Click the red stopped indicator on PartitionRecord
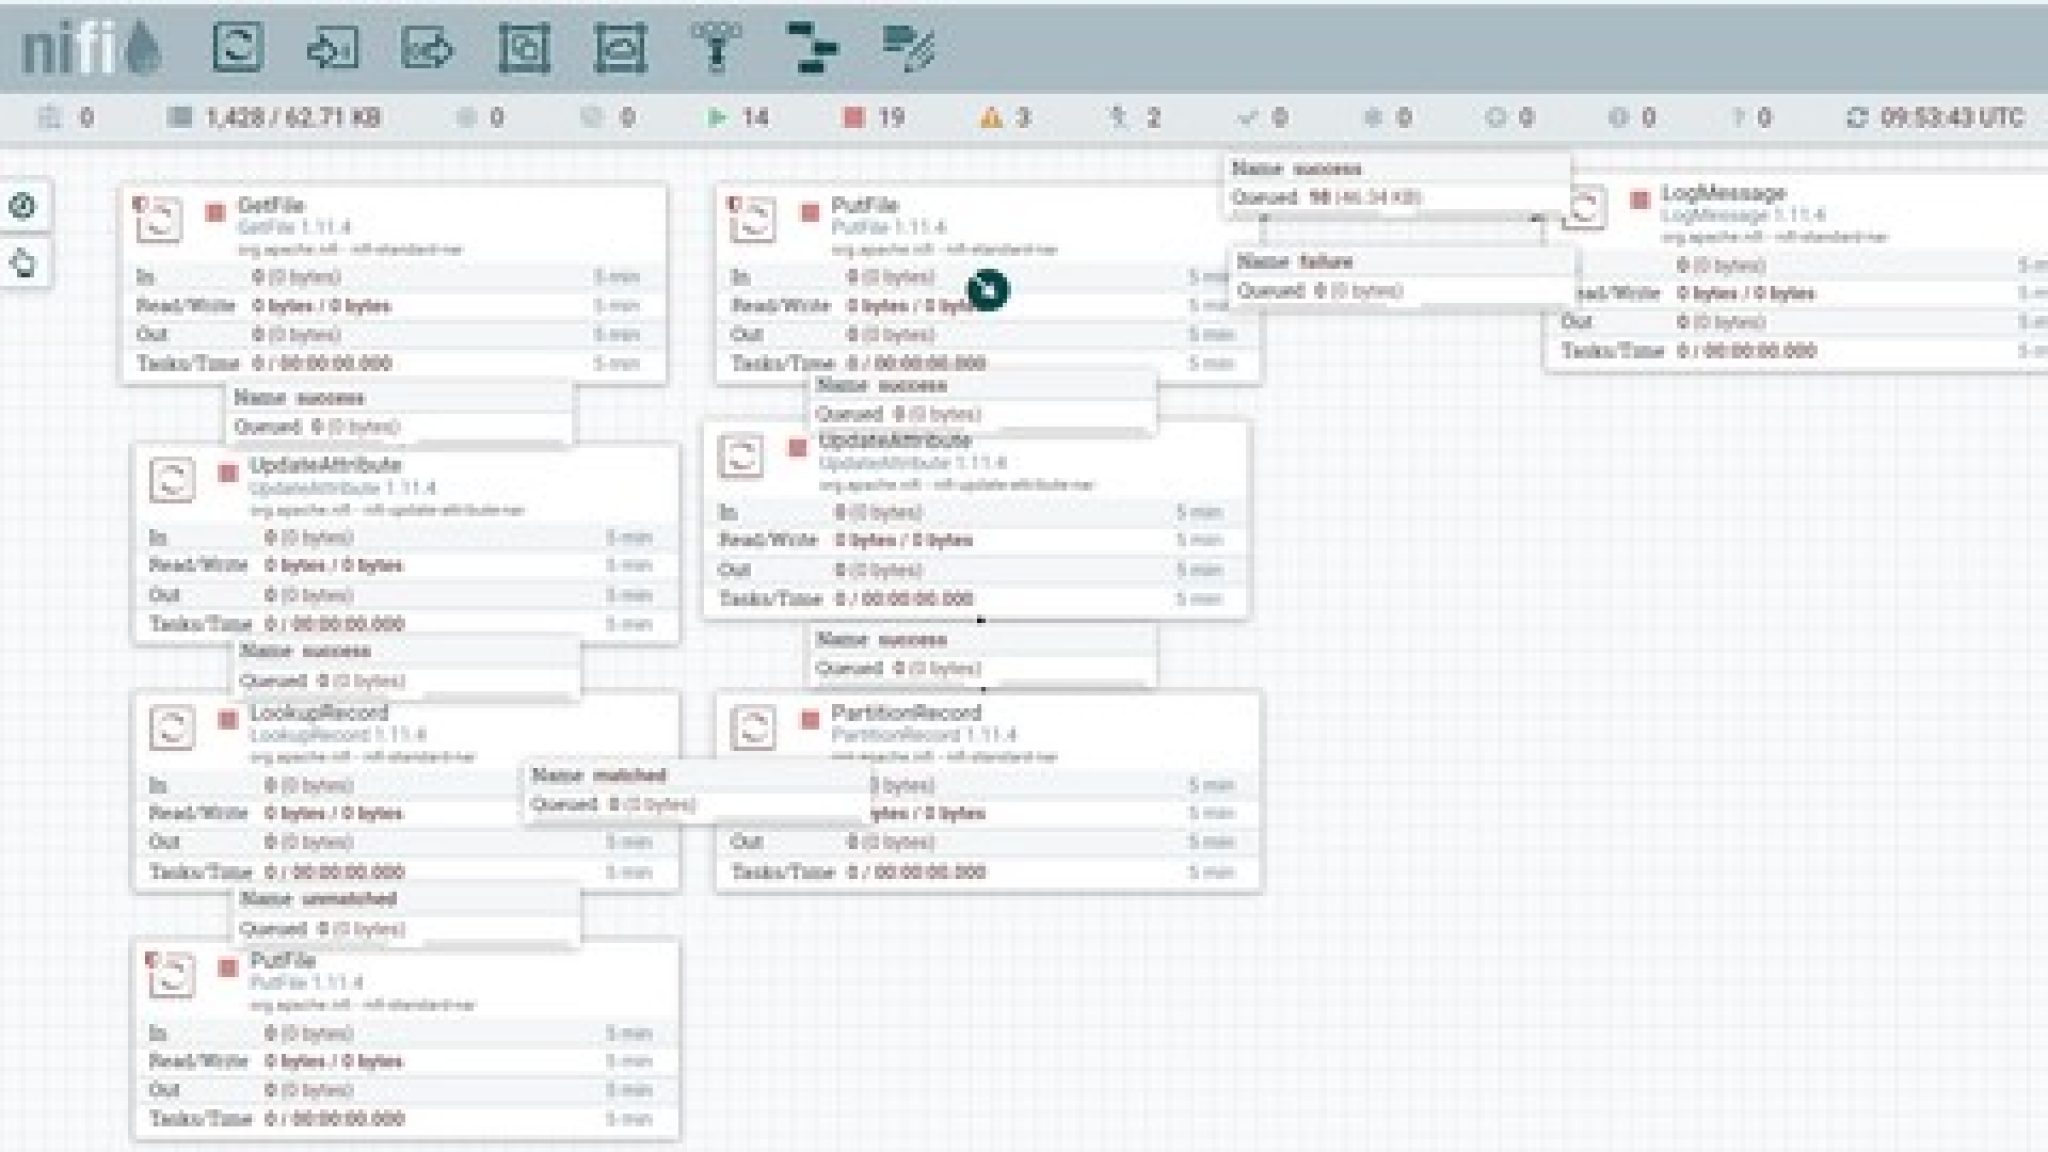 [810, 719]
